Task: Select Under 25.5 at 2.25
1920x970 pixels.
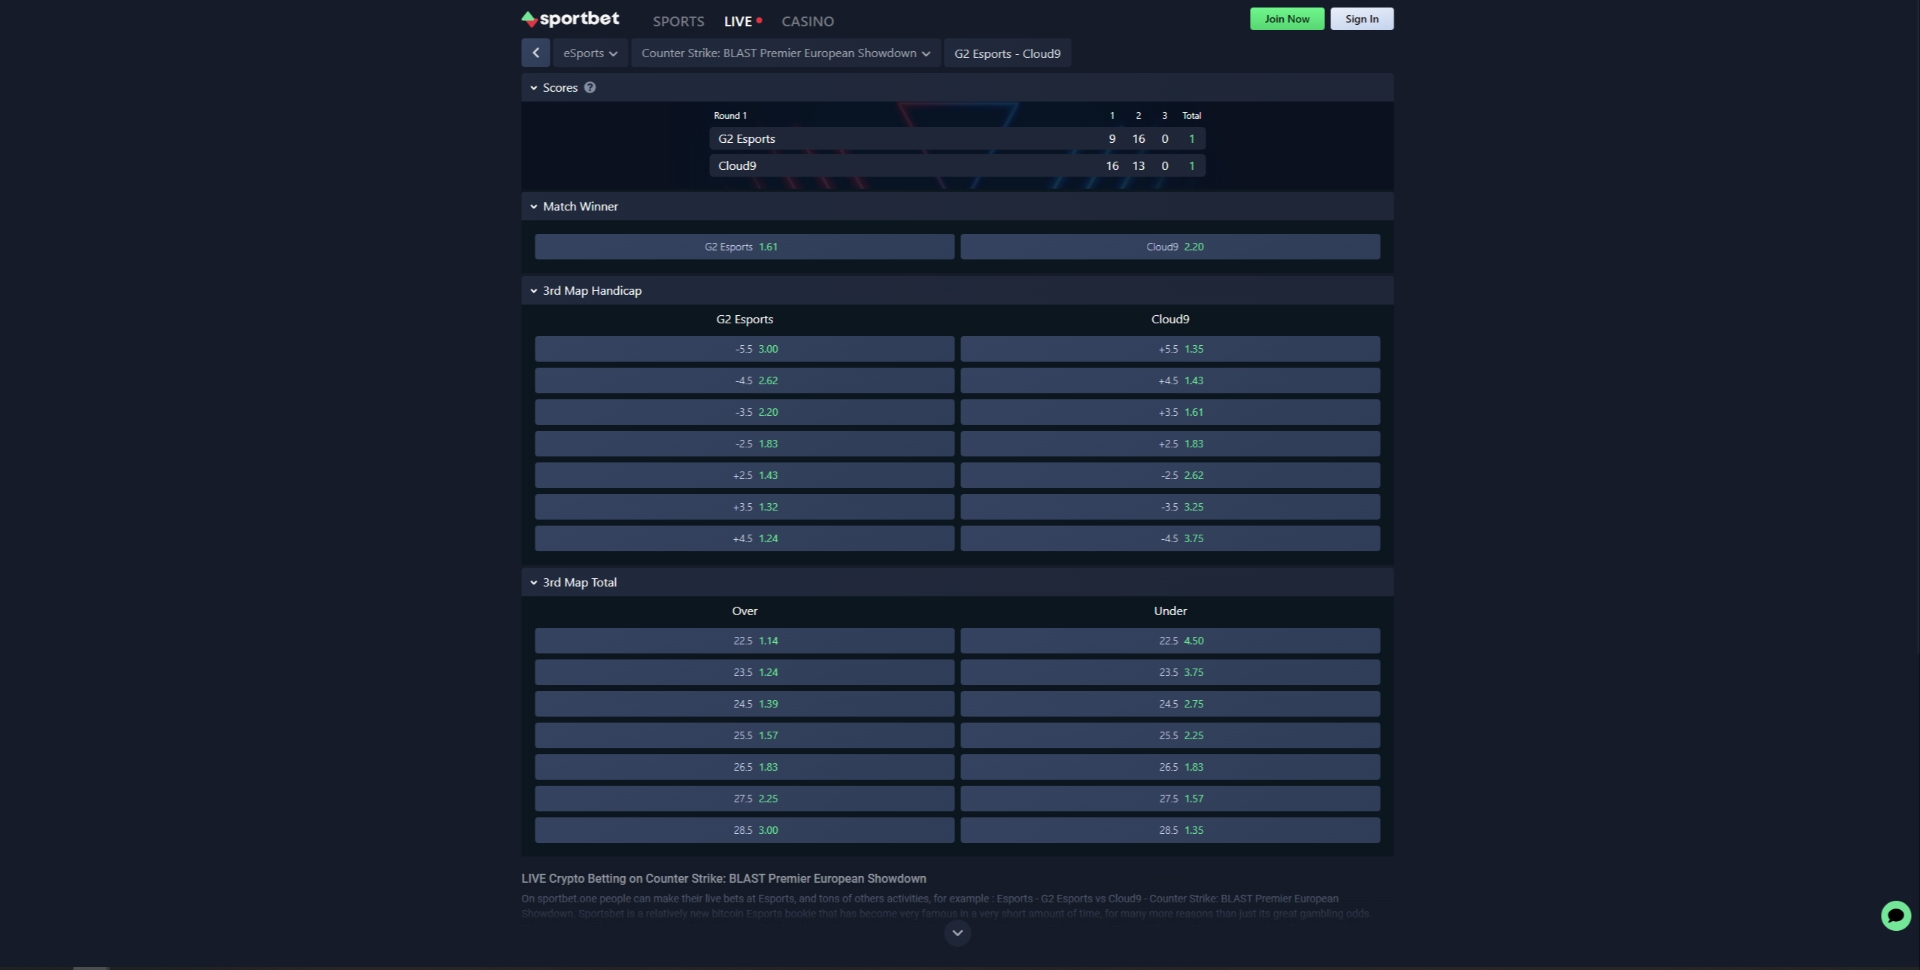Action: 1170,735
